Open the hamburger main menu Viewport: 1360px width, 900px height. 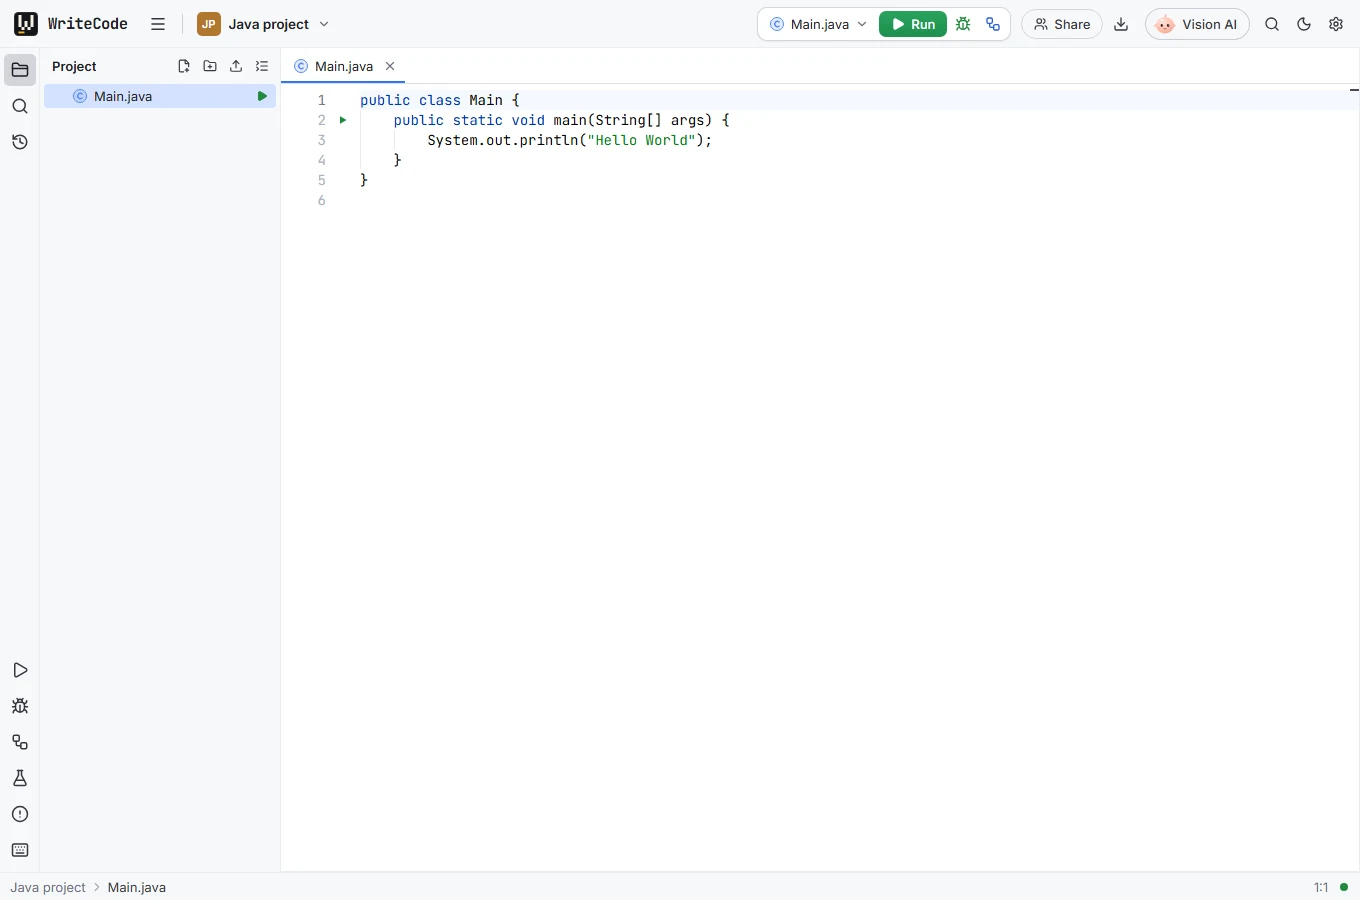coord(158,24)
